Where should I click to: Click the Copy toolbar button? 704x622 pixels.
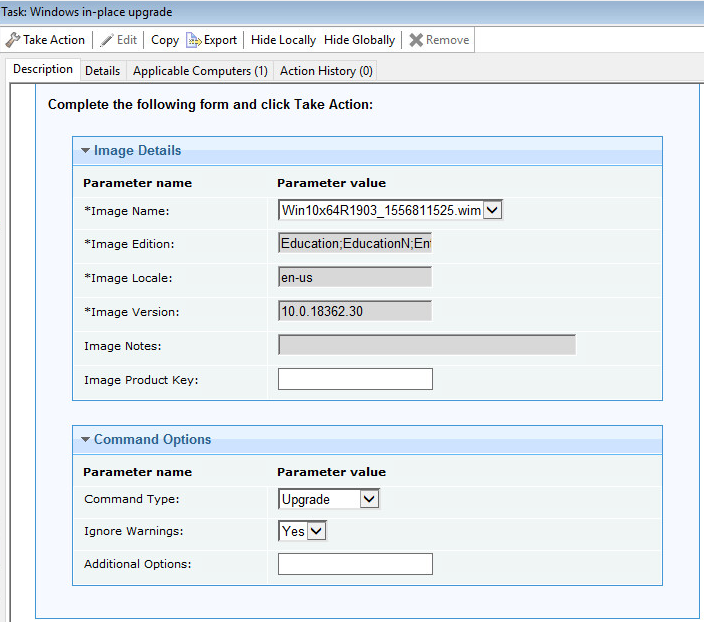(165, 40)
